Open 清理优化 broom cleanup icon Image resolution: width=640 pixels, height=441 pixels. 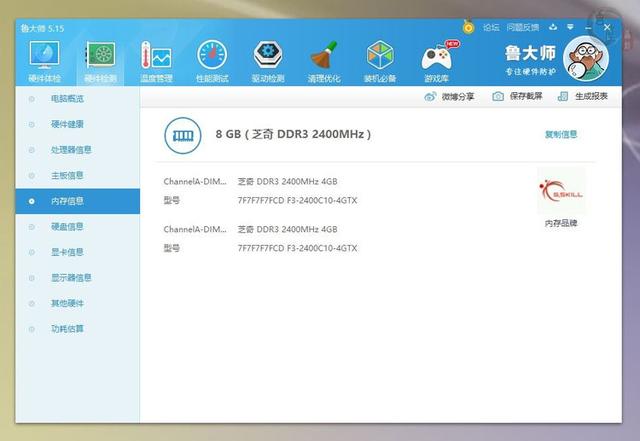point(324,54)
